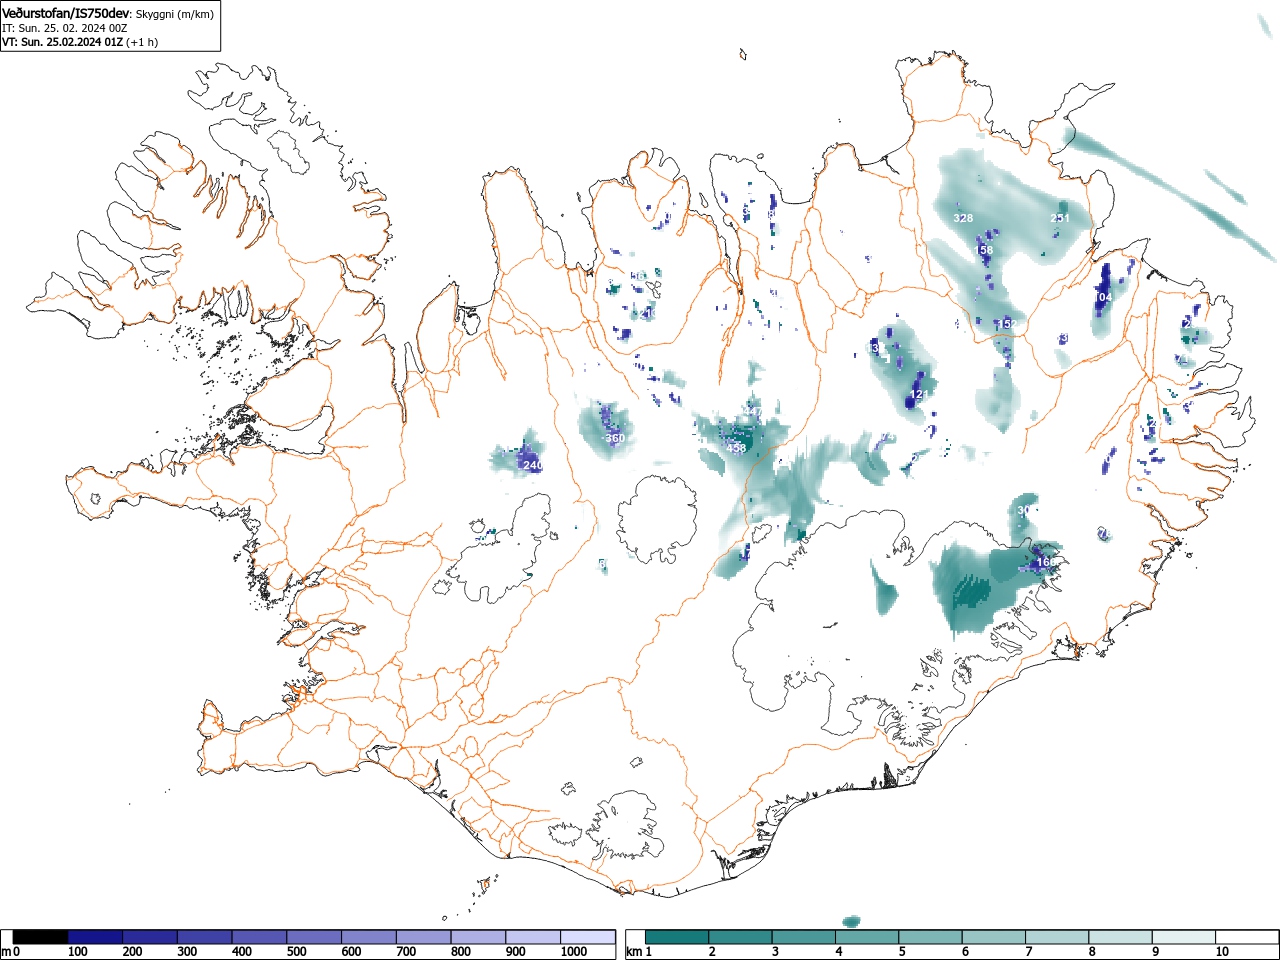The width and height of the screenshot is (1280, 960).
Task: Click the 1000 m lightest blue swatch
Action: click(587, 937)
